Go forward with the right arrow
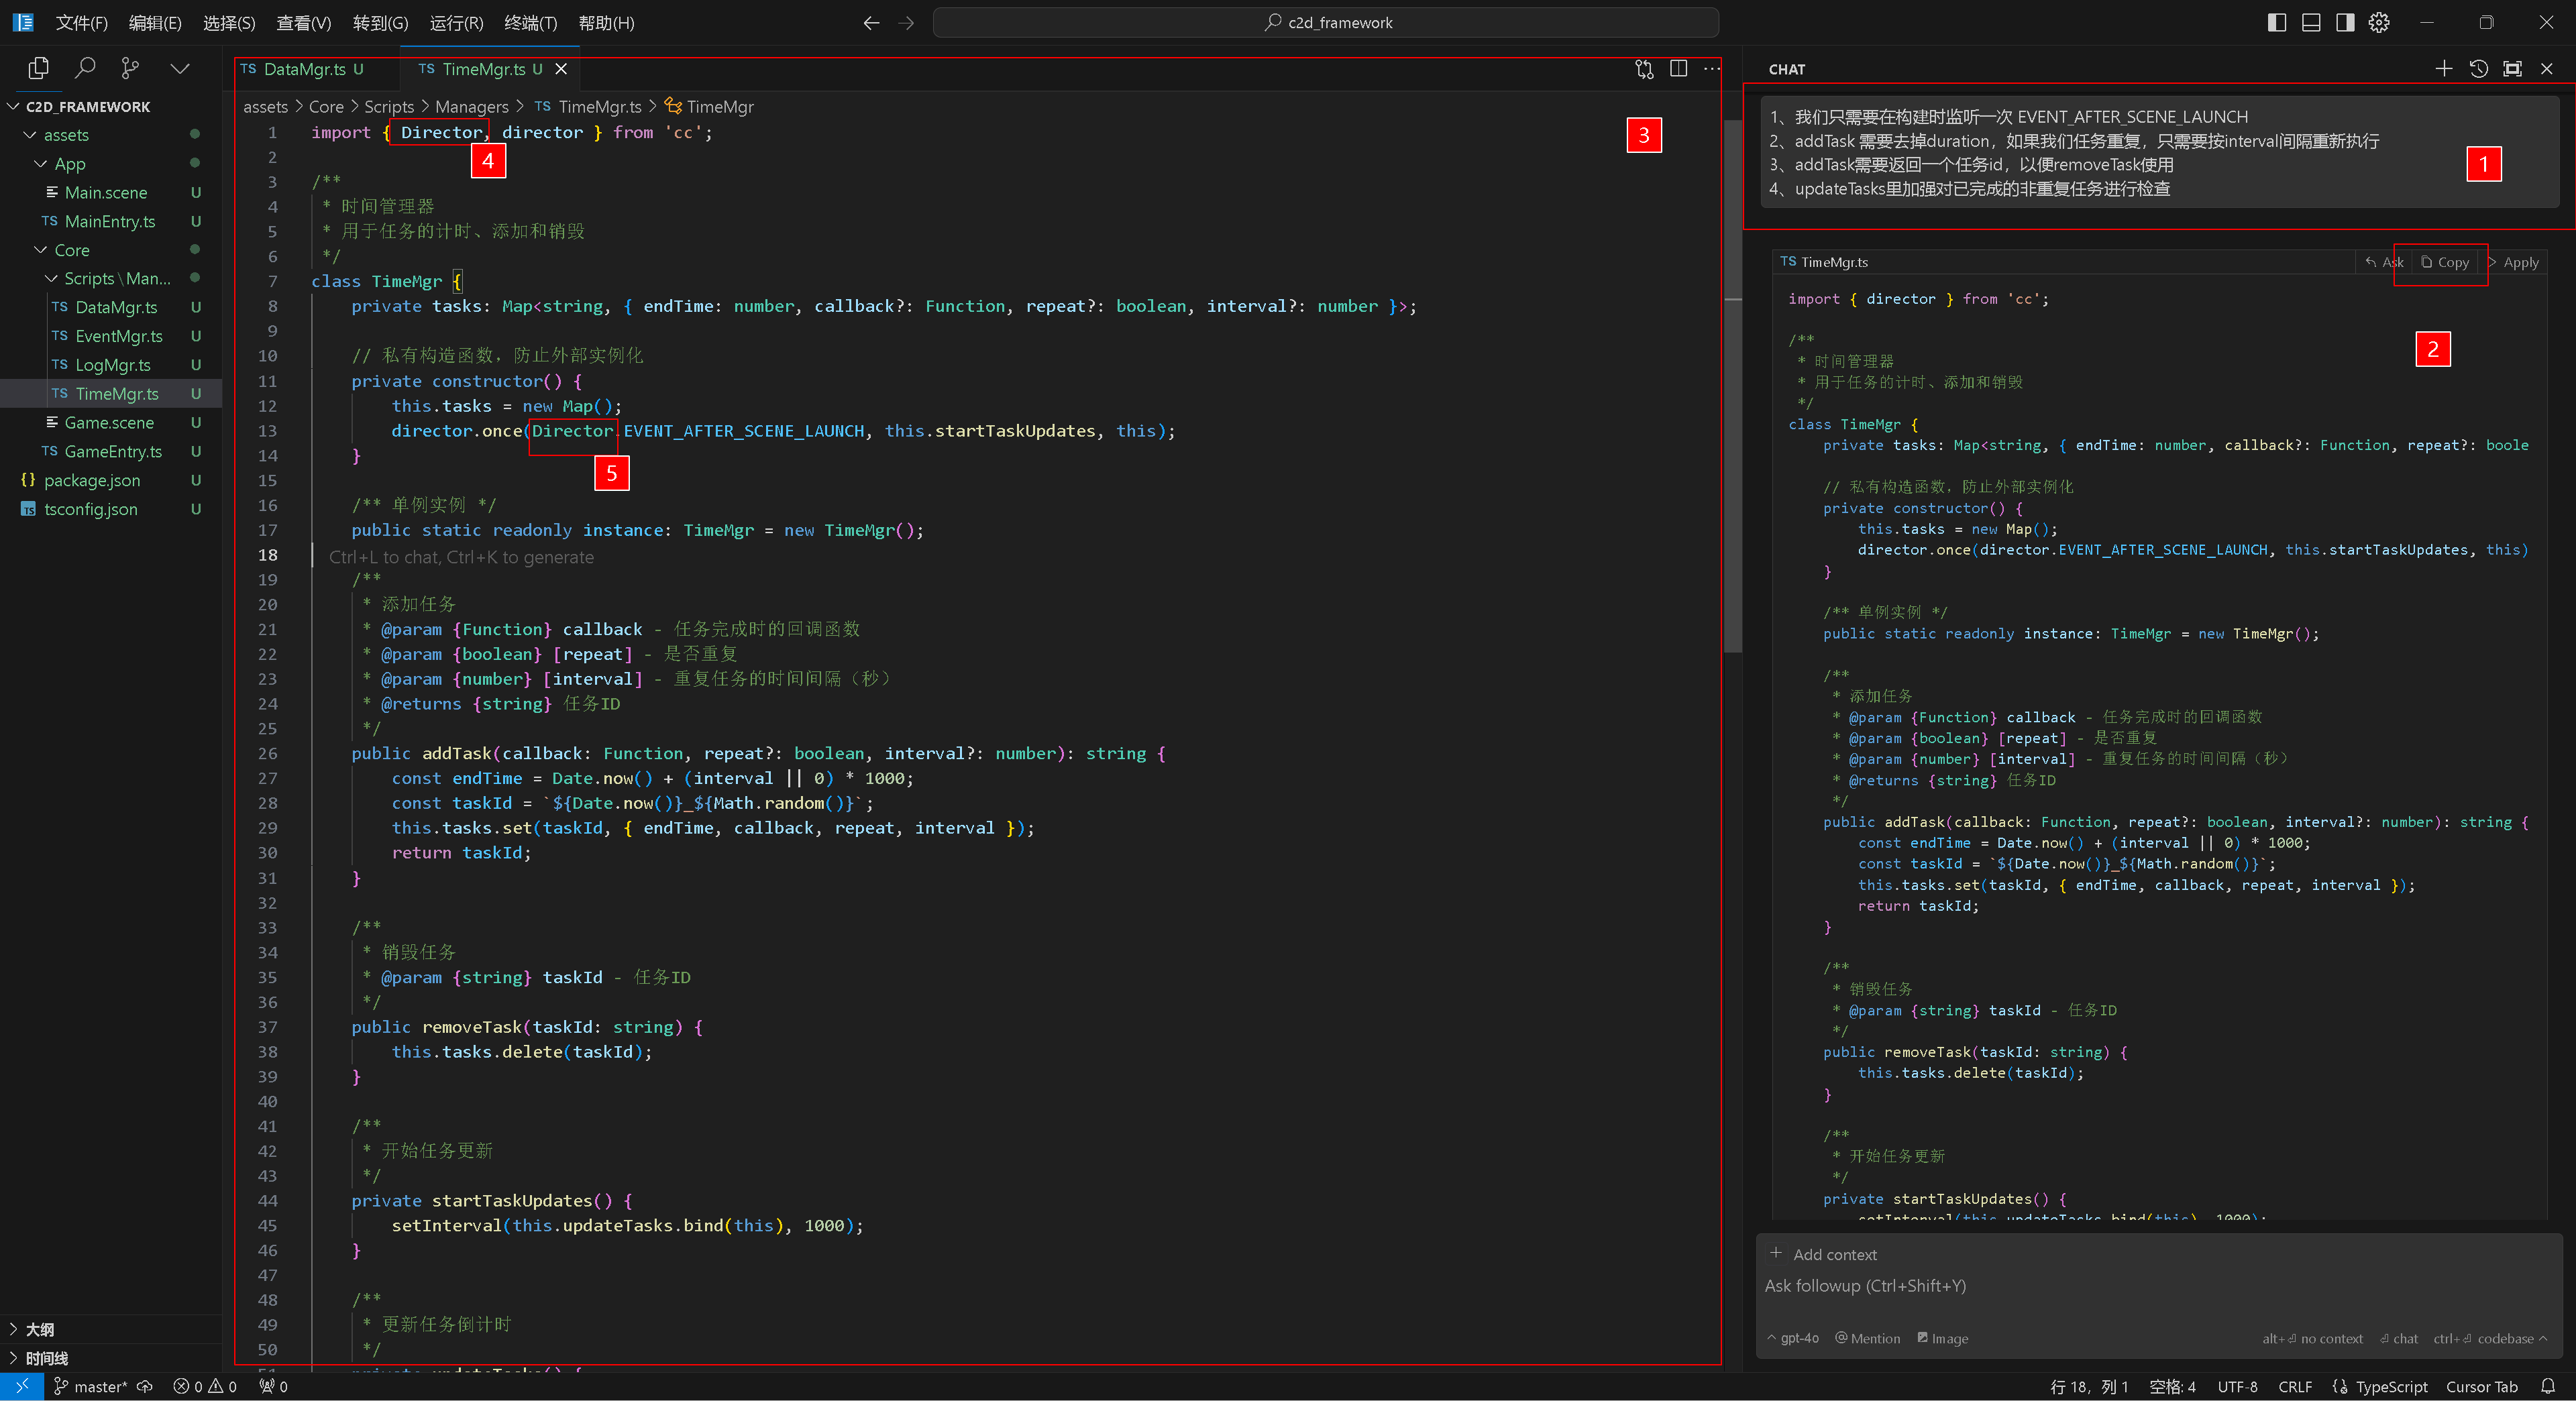The width and height of the screenshot is (2576, 1401). 906,22
